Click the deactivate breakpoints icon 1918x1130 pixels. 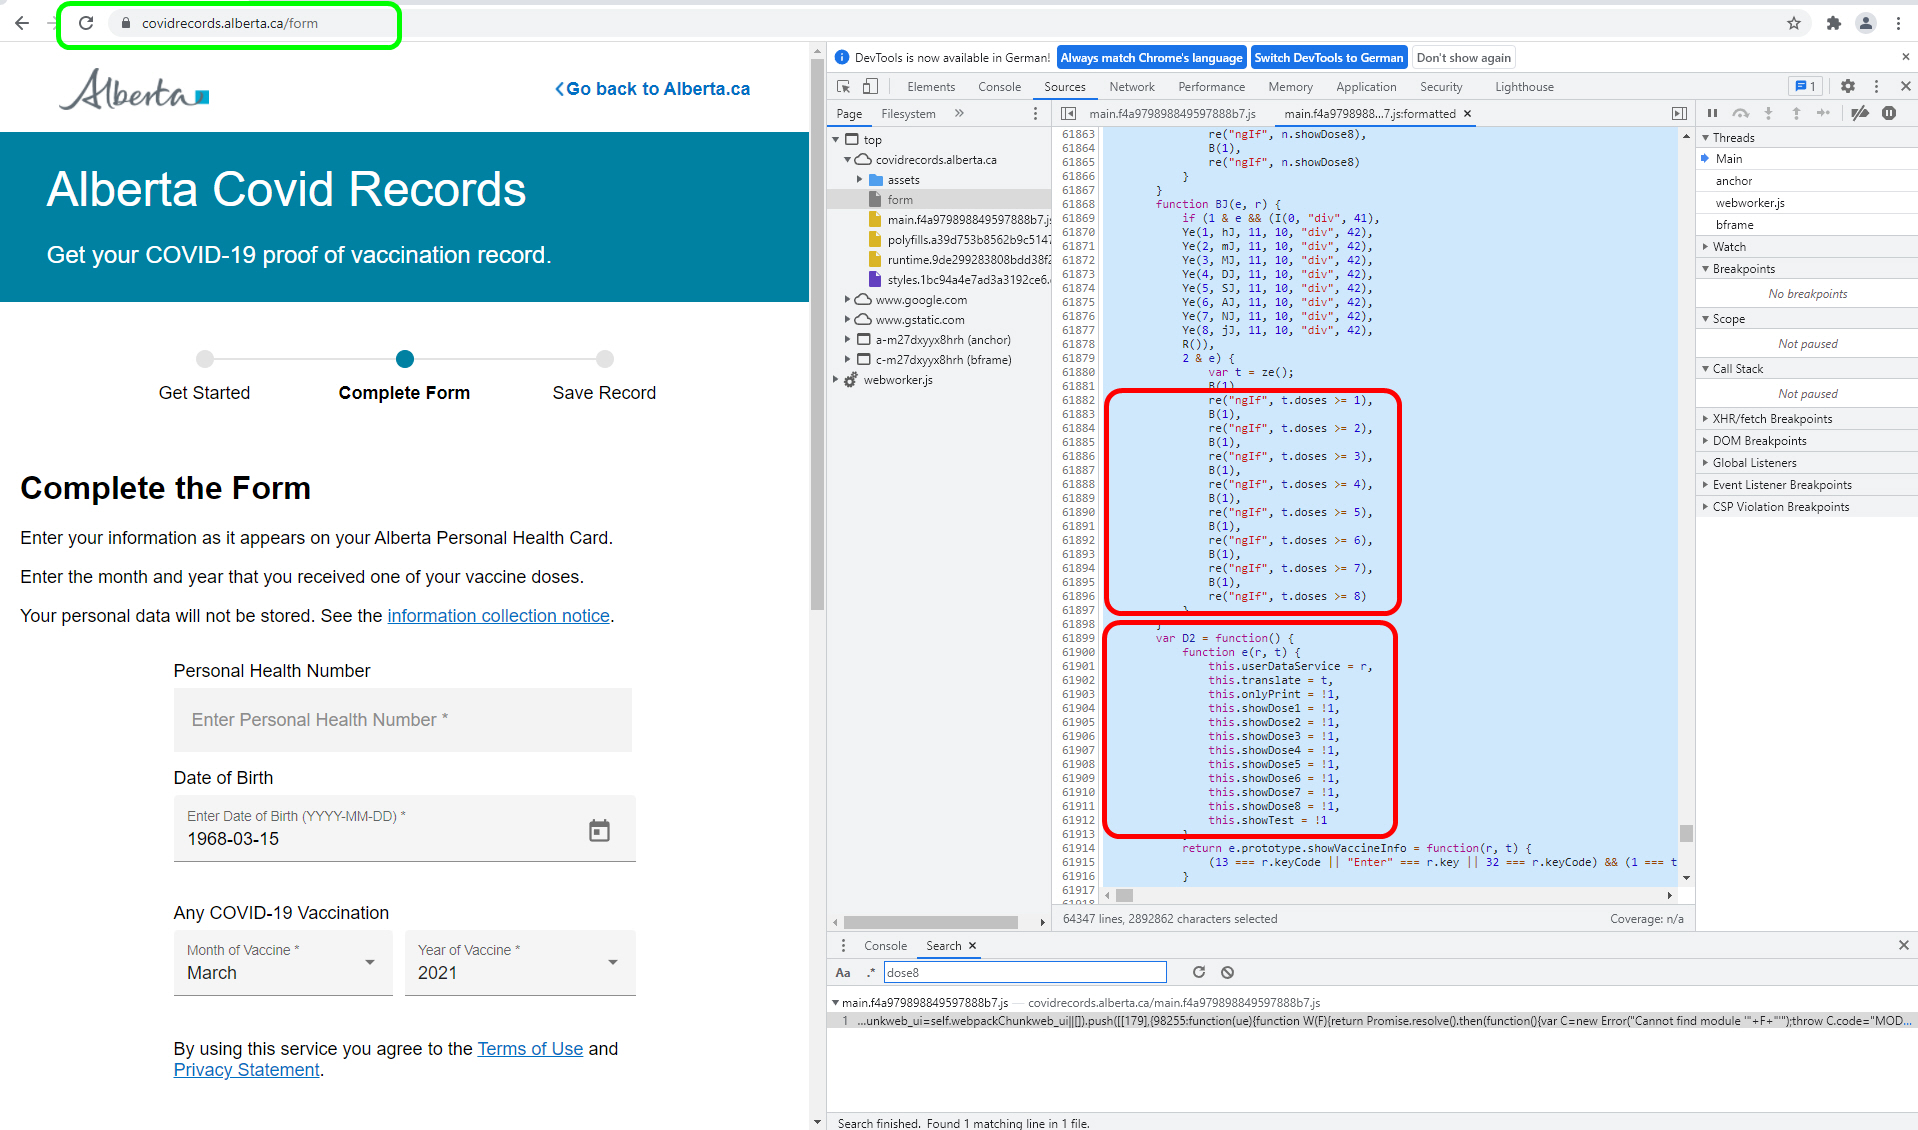pos(1859,114)
